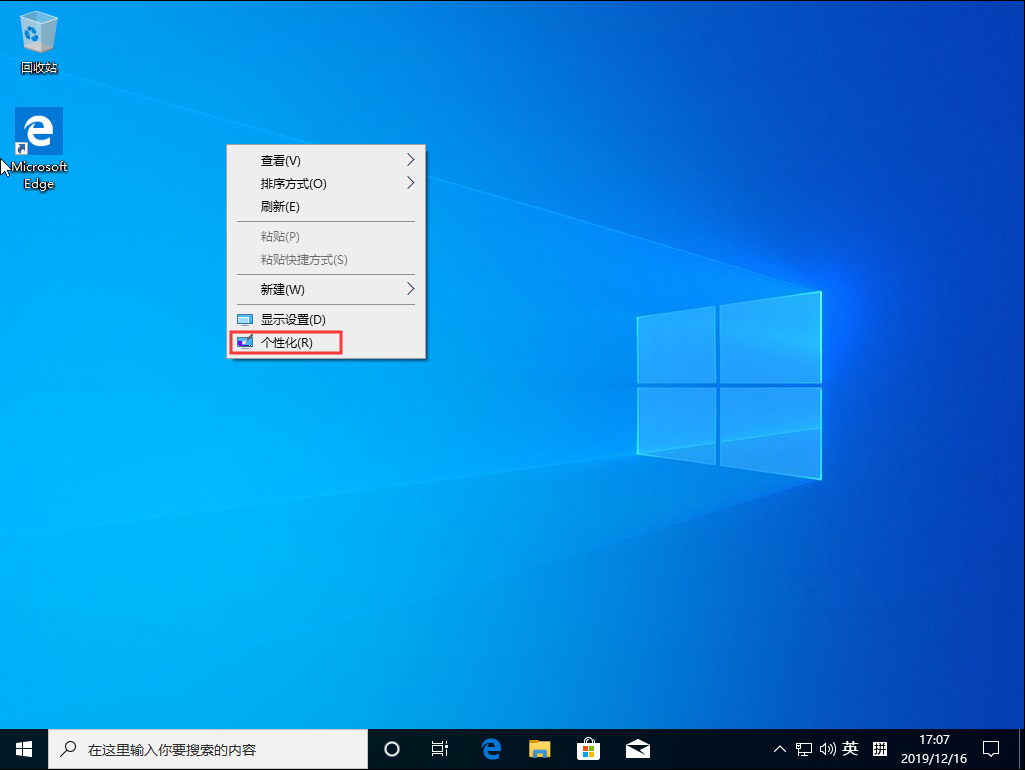Click the network icon in system tray
The height and width of the screenshot is (770, 1025).
804,748
